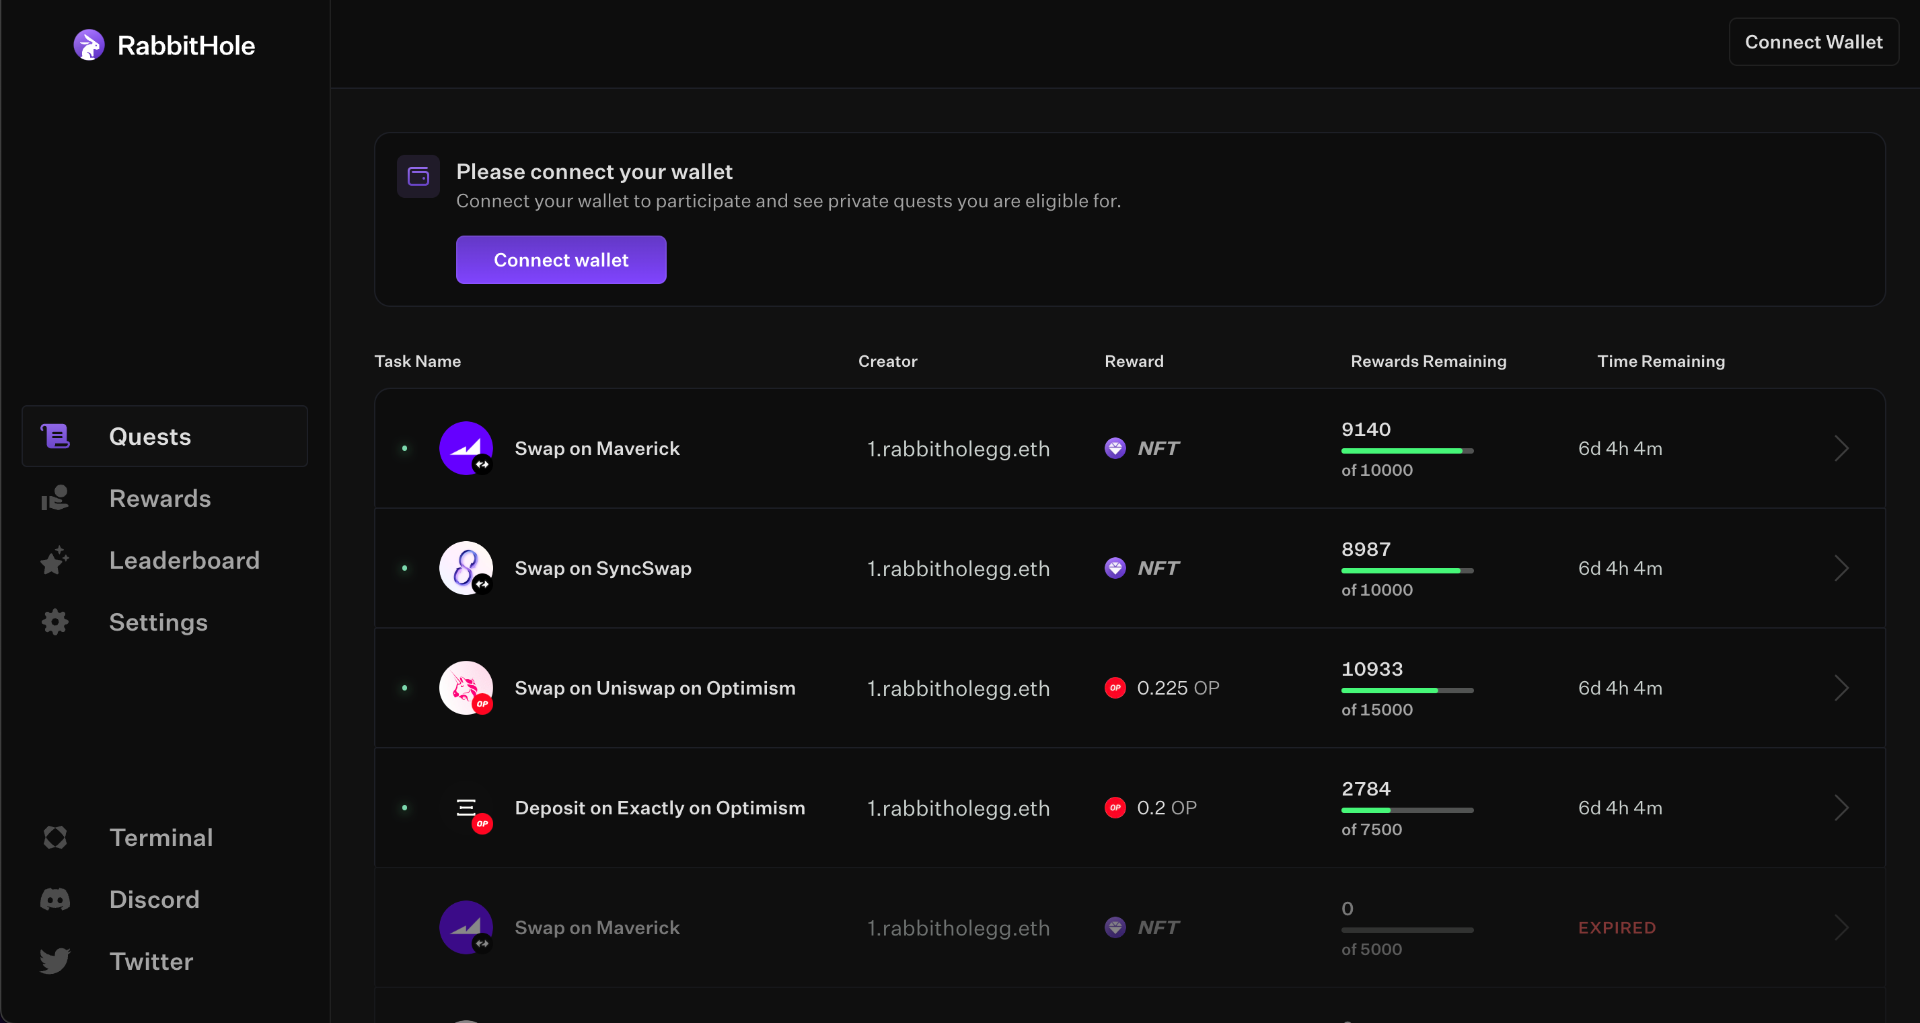Screen dimensions: 1920x1023
Task: Click green status dot in Uniswap row
Action: 405,688
